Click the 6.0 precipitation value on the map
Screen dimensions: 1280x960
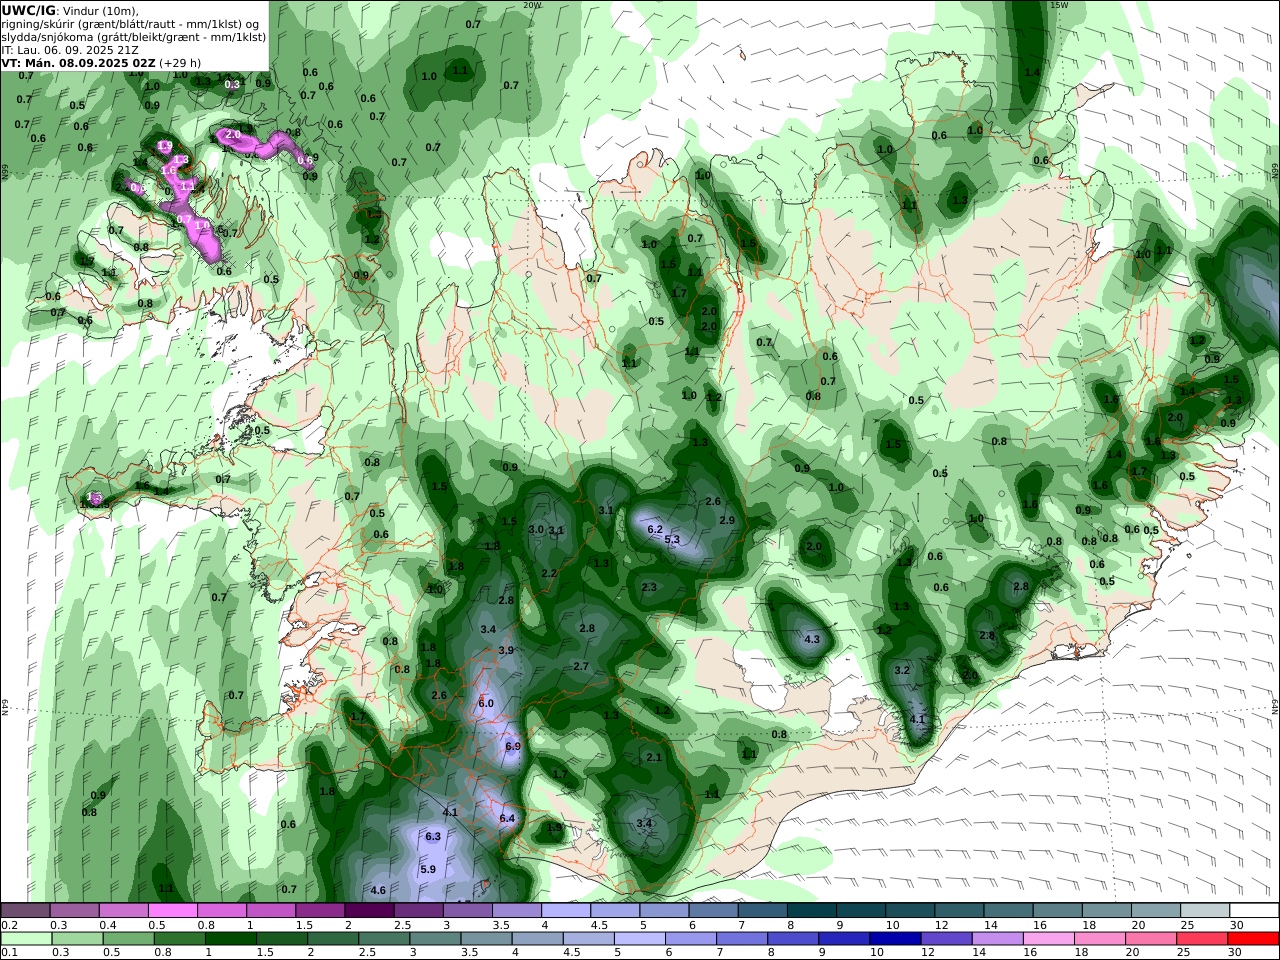(x=486, y=703)
